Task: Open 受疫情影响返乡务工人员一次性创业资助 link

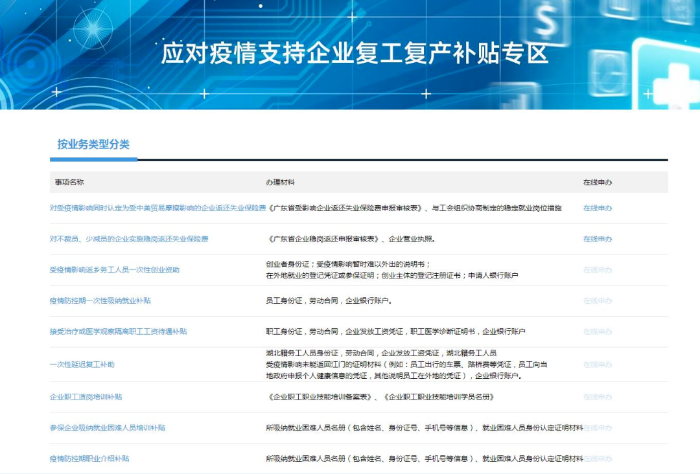Action: 114,270
